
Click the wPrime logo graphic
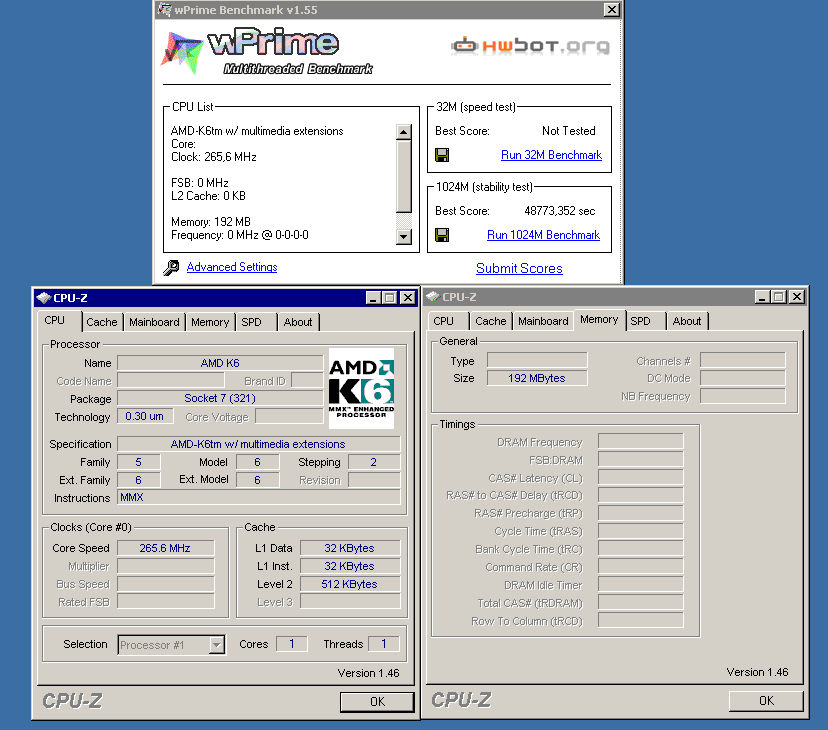[267, 52]
